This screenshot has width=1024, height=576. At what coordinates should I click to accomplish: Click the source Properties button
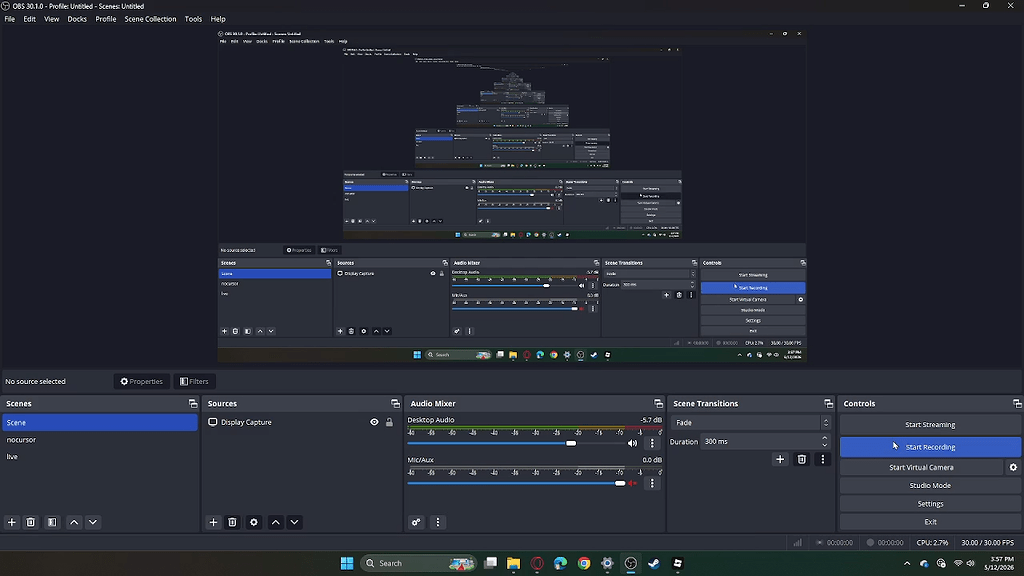click(x=142, y=381)
